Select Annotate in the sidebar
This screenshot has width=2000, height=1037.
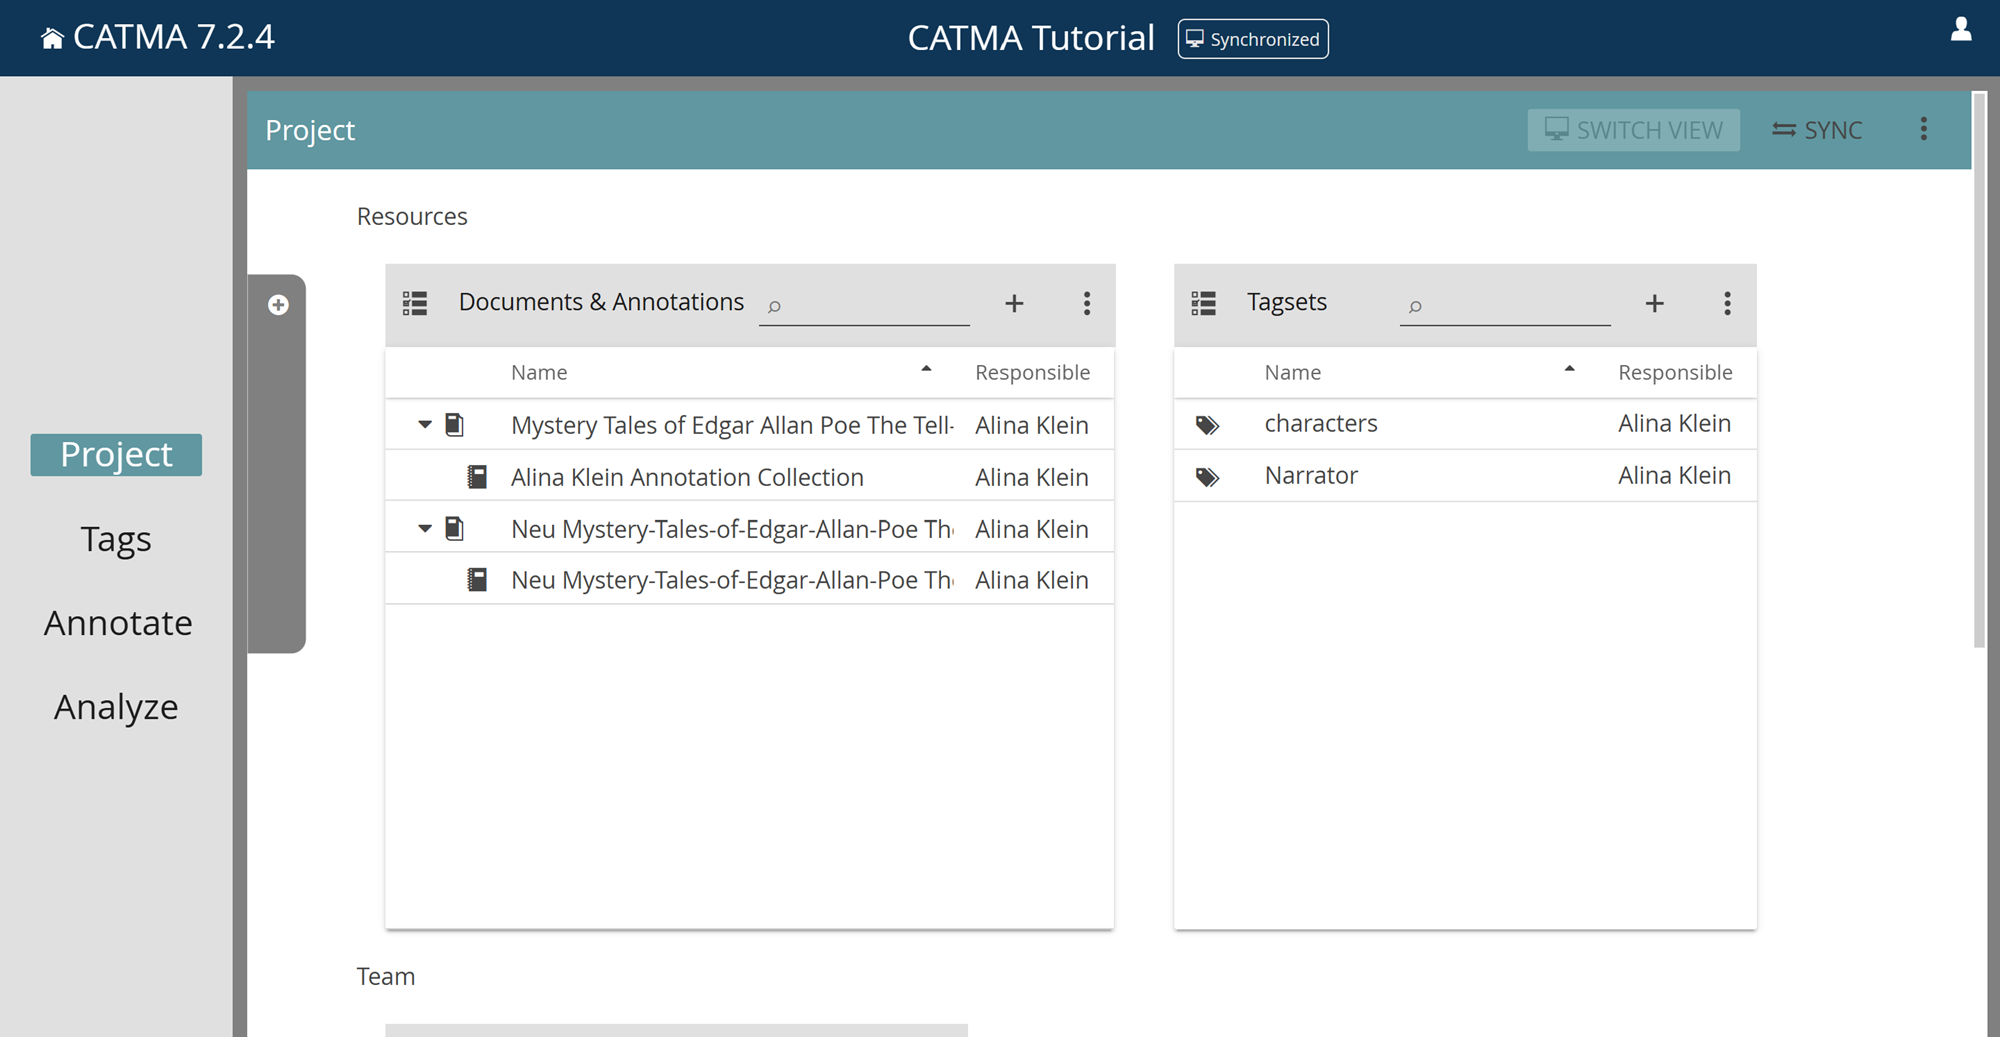tap(118, 622)
